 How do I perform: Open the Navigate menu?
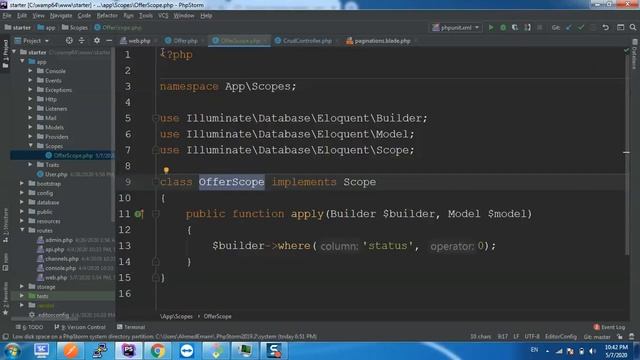click(x=61, y=16)
